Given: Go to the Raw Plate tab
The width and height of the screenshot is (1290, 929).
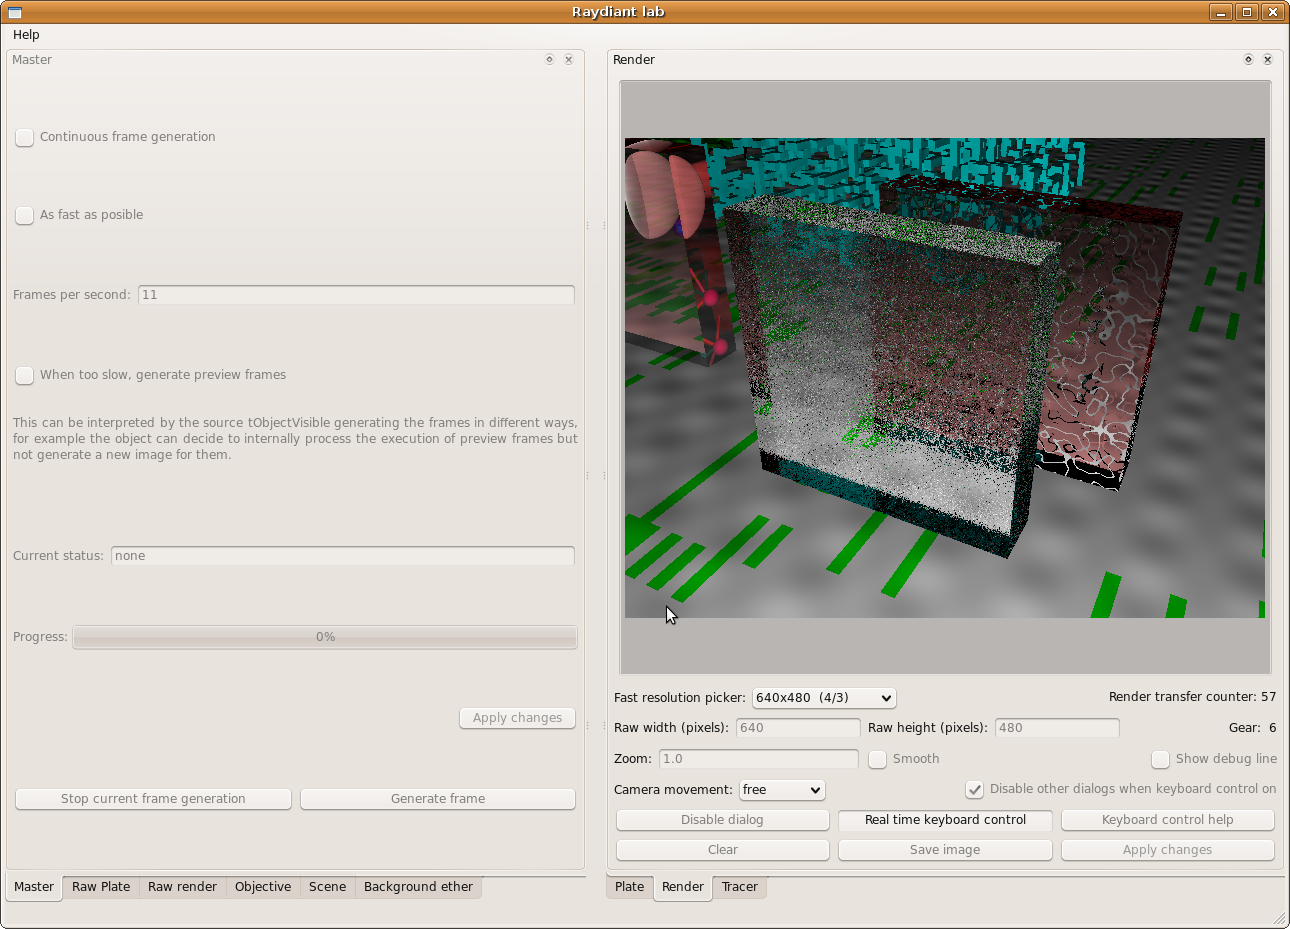Looking at the screenshot, I should tap(101, 887).
